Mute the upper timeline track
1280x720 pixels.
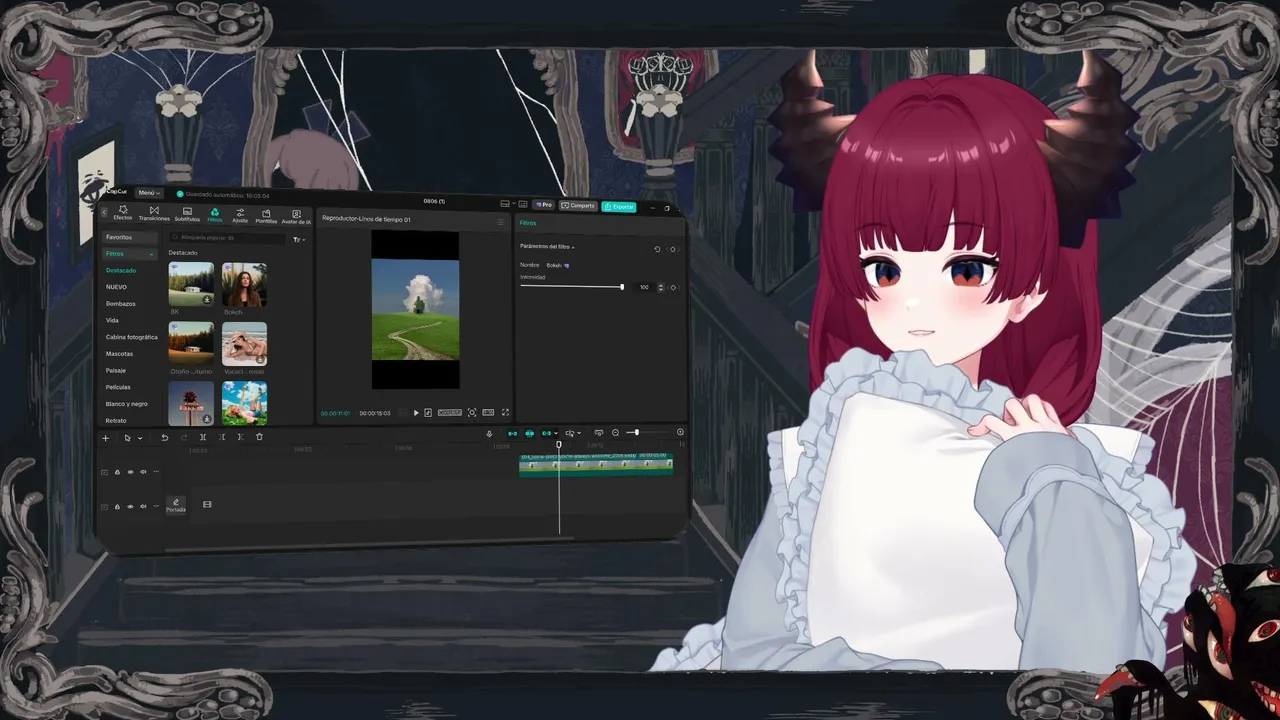143,472
